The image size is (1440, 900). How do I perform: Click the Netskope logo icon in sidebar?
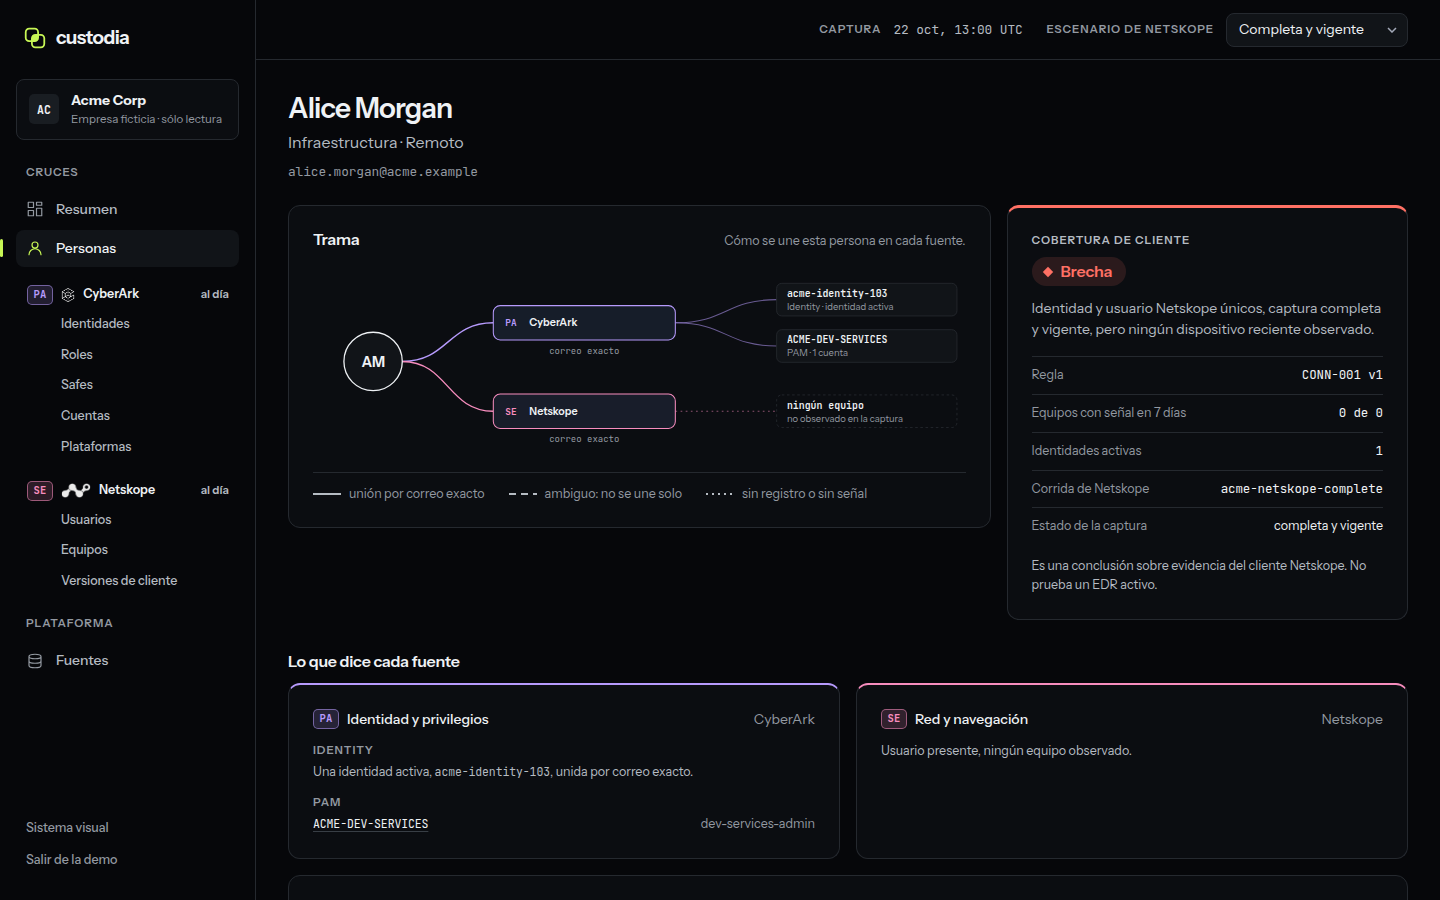[76, 490]
